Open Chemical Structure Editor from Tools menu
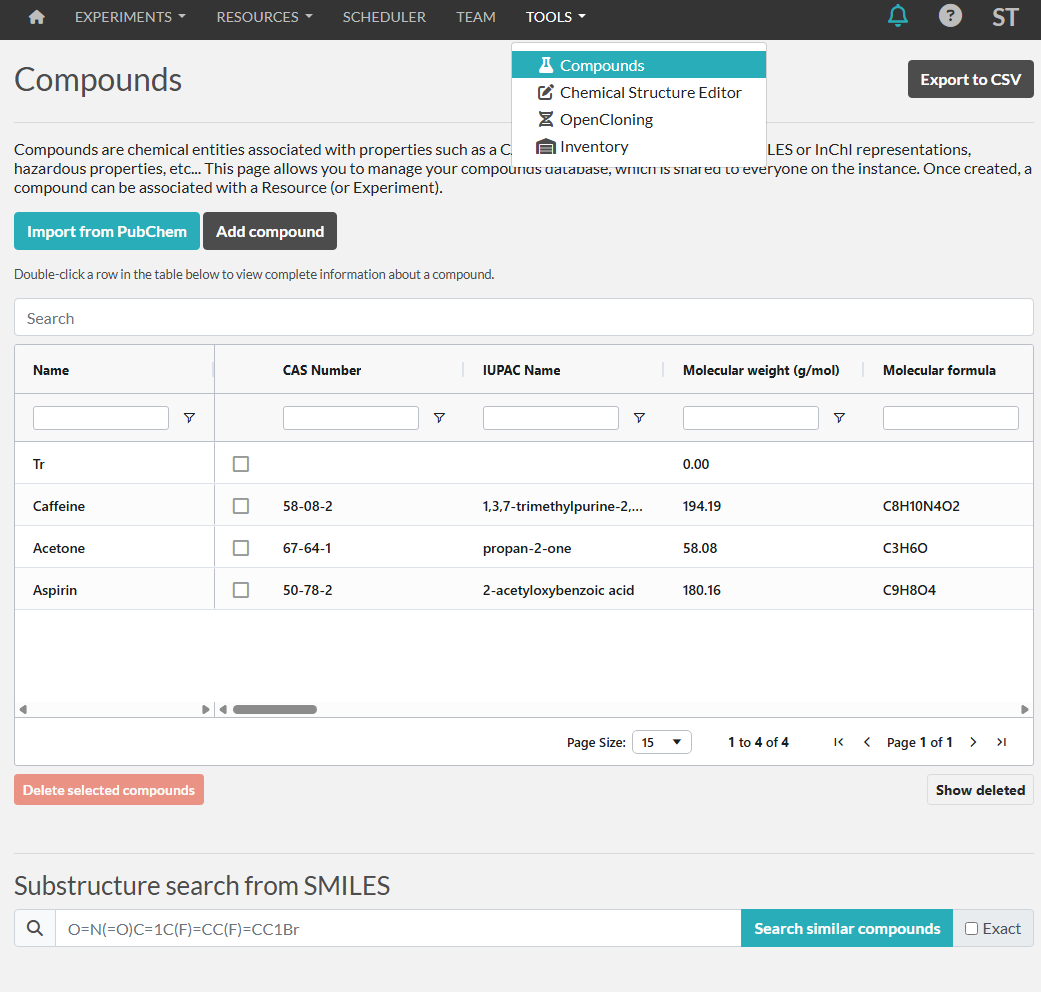The height and width of the screenshot is (992, 1041). [650, 92]
